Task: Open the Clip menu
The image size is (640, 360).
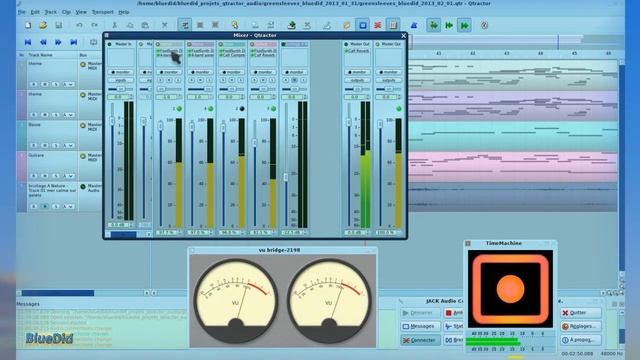Action: pyautogui.click(x=66, y=12)
